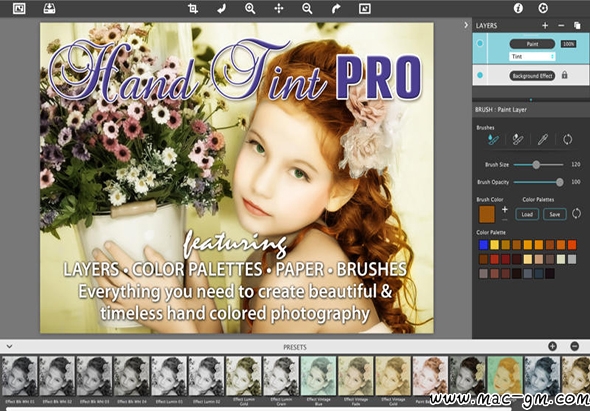Apply the Effect Vintage Gold preset

coord(393,380)
